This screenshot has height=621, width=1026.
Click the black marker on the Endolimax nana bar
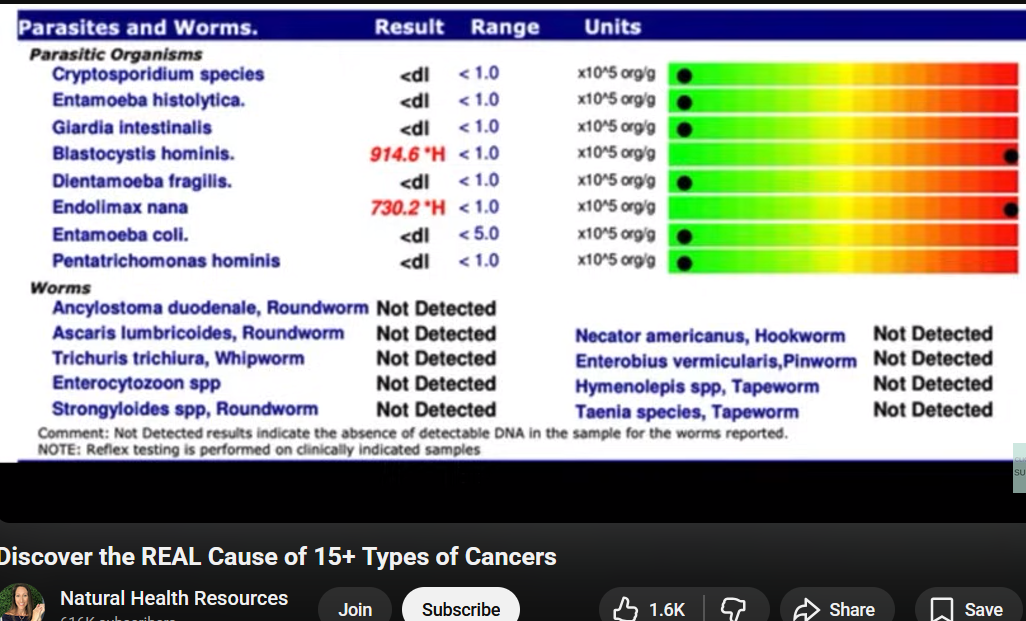click(1011, 209)
